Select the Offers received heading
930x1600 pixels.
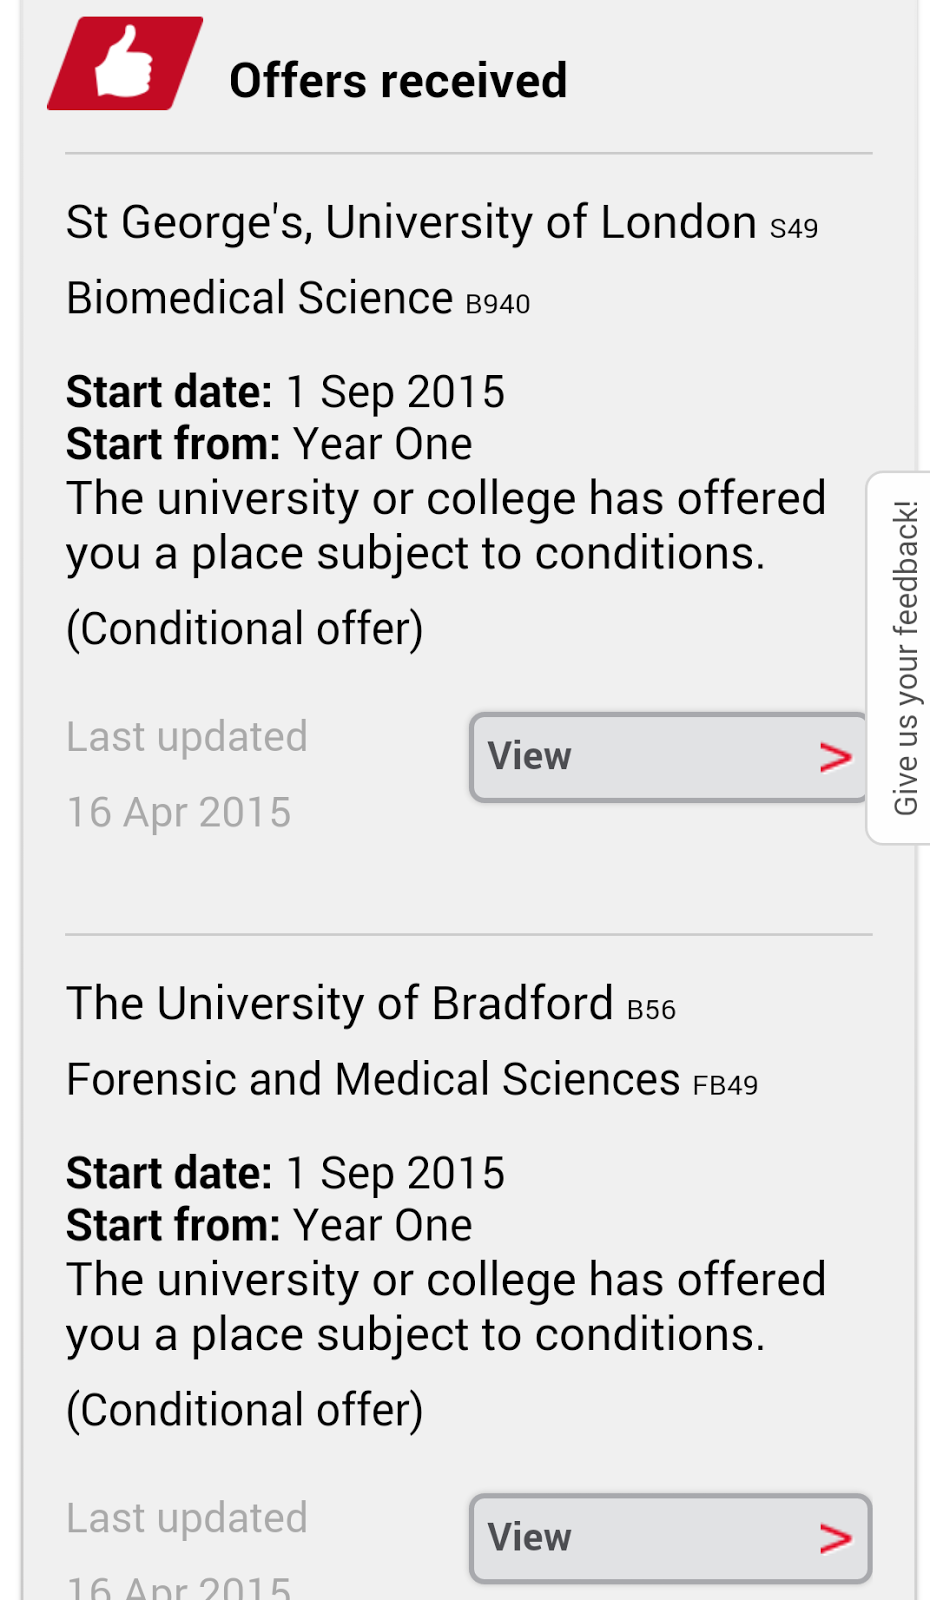click(398, 81)
